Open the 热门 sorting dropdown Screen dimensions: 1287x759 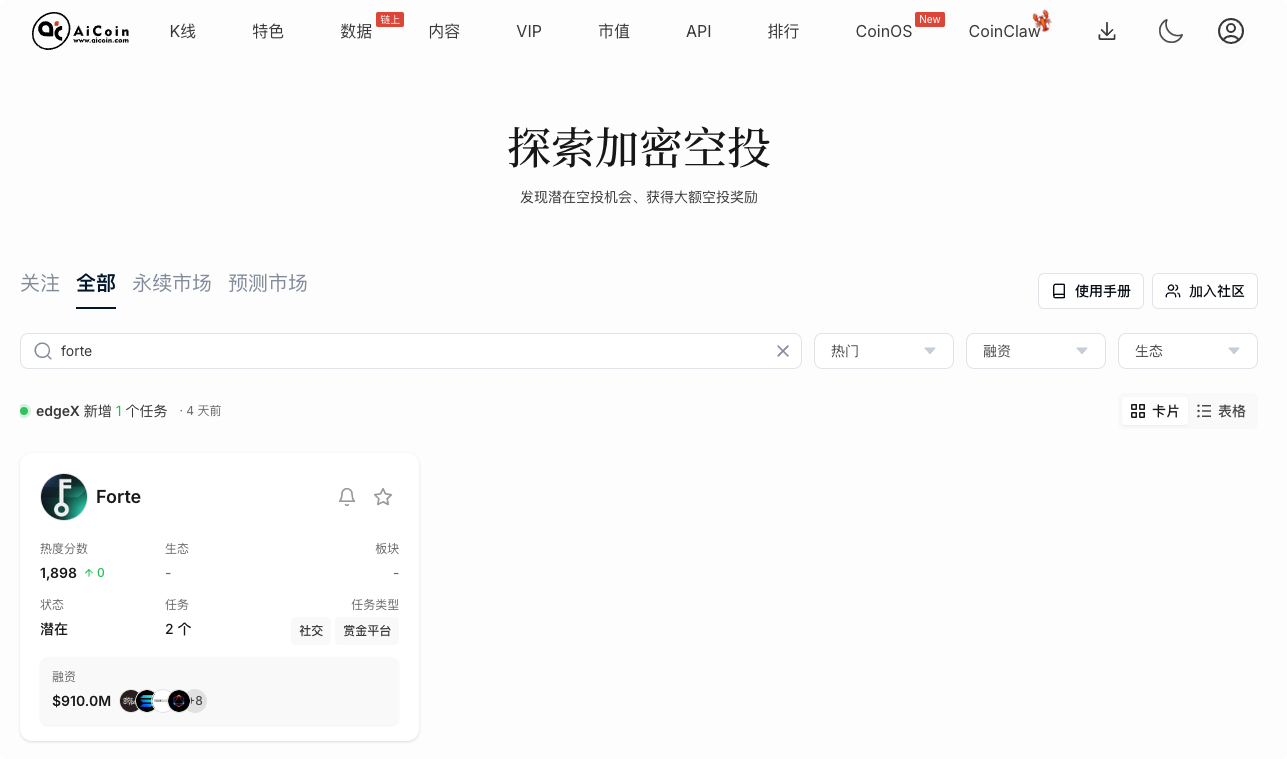[883, 351]
